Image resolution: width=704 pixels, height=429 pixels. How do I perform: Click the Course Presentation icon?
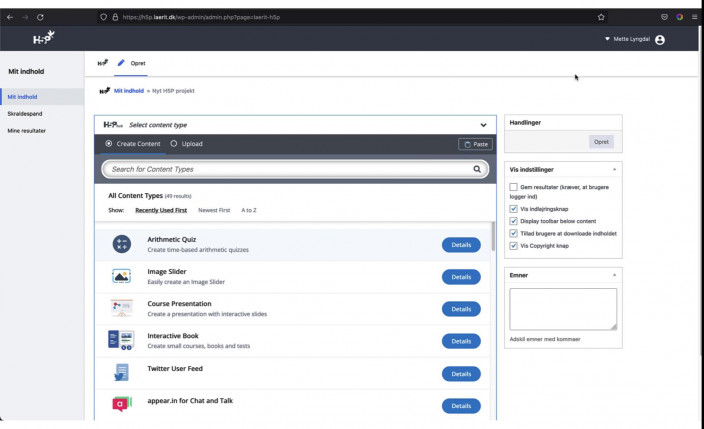pyautogui.click(x=122, y=308)
